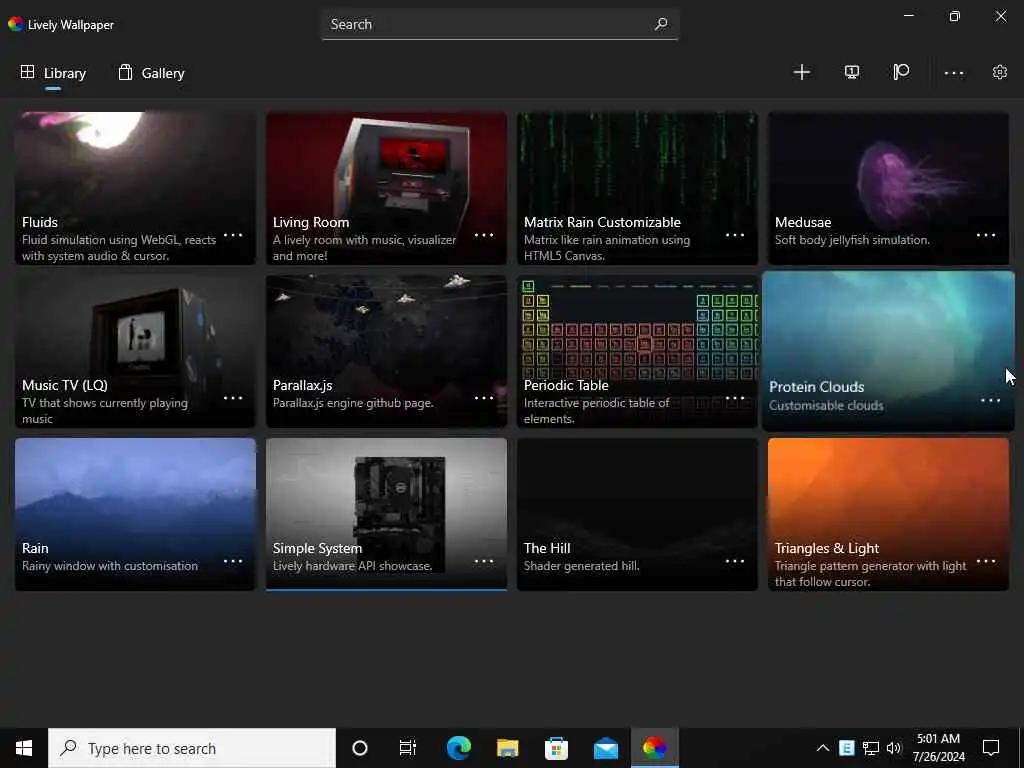Open volume control speaker icon
This screenshot has height=768, width=1024.
[893, 748]
